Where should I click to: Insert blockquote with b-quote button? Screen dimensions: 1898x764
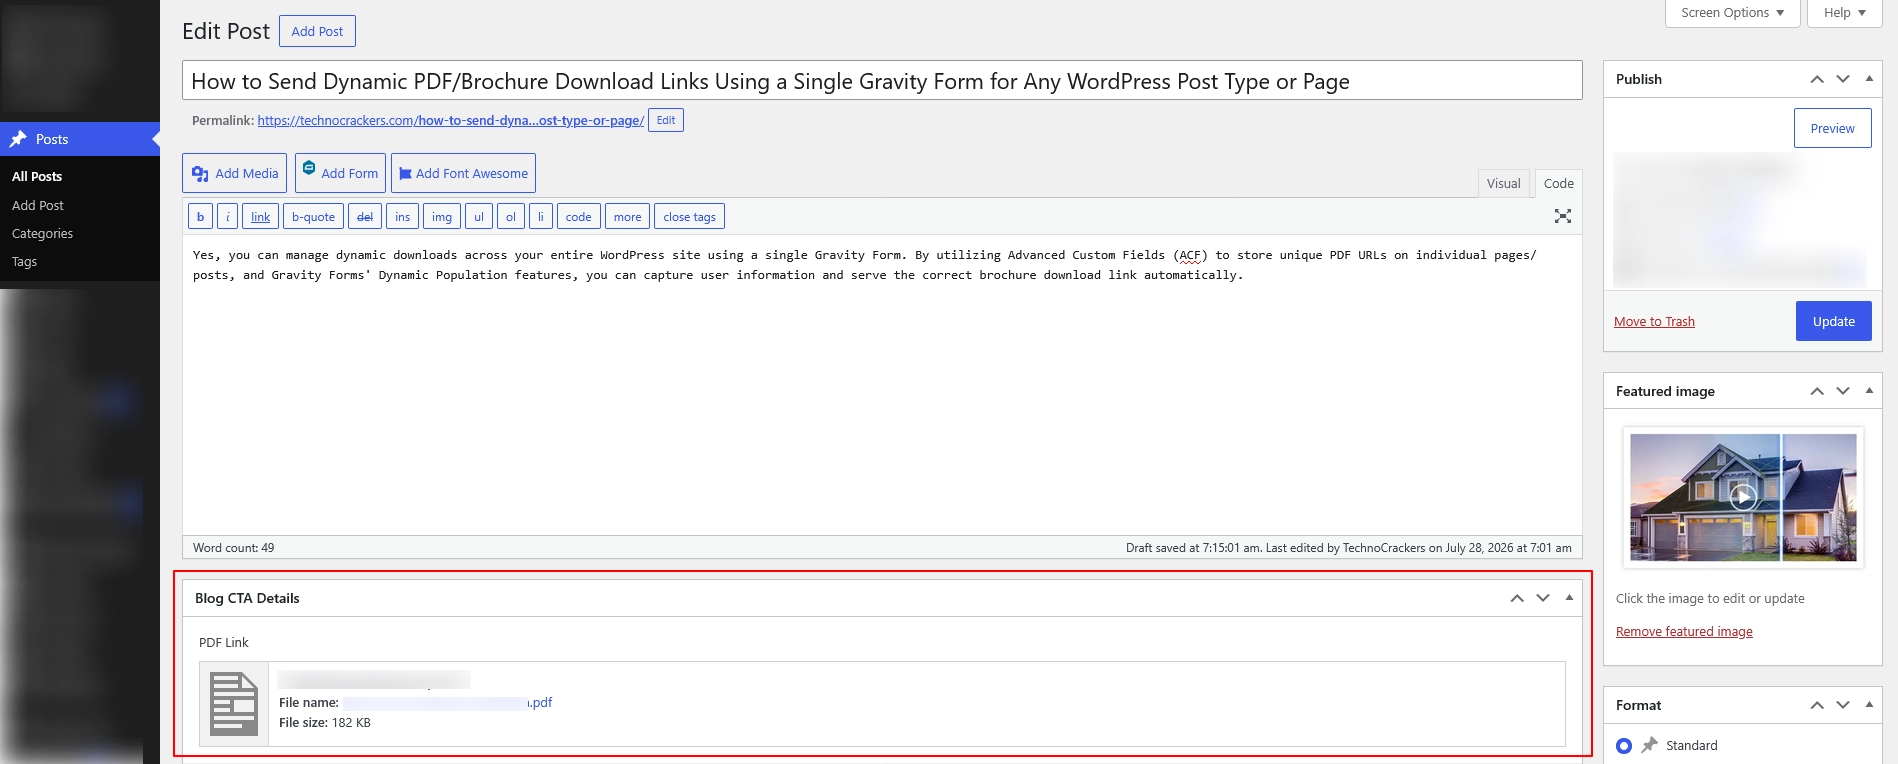tap(313, 217)
